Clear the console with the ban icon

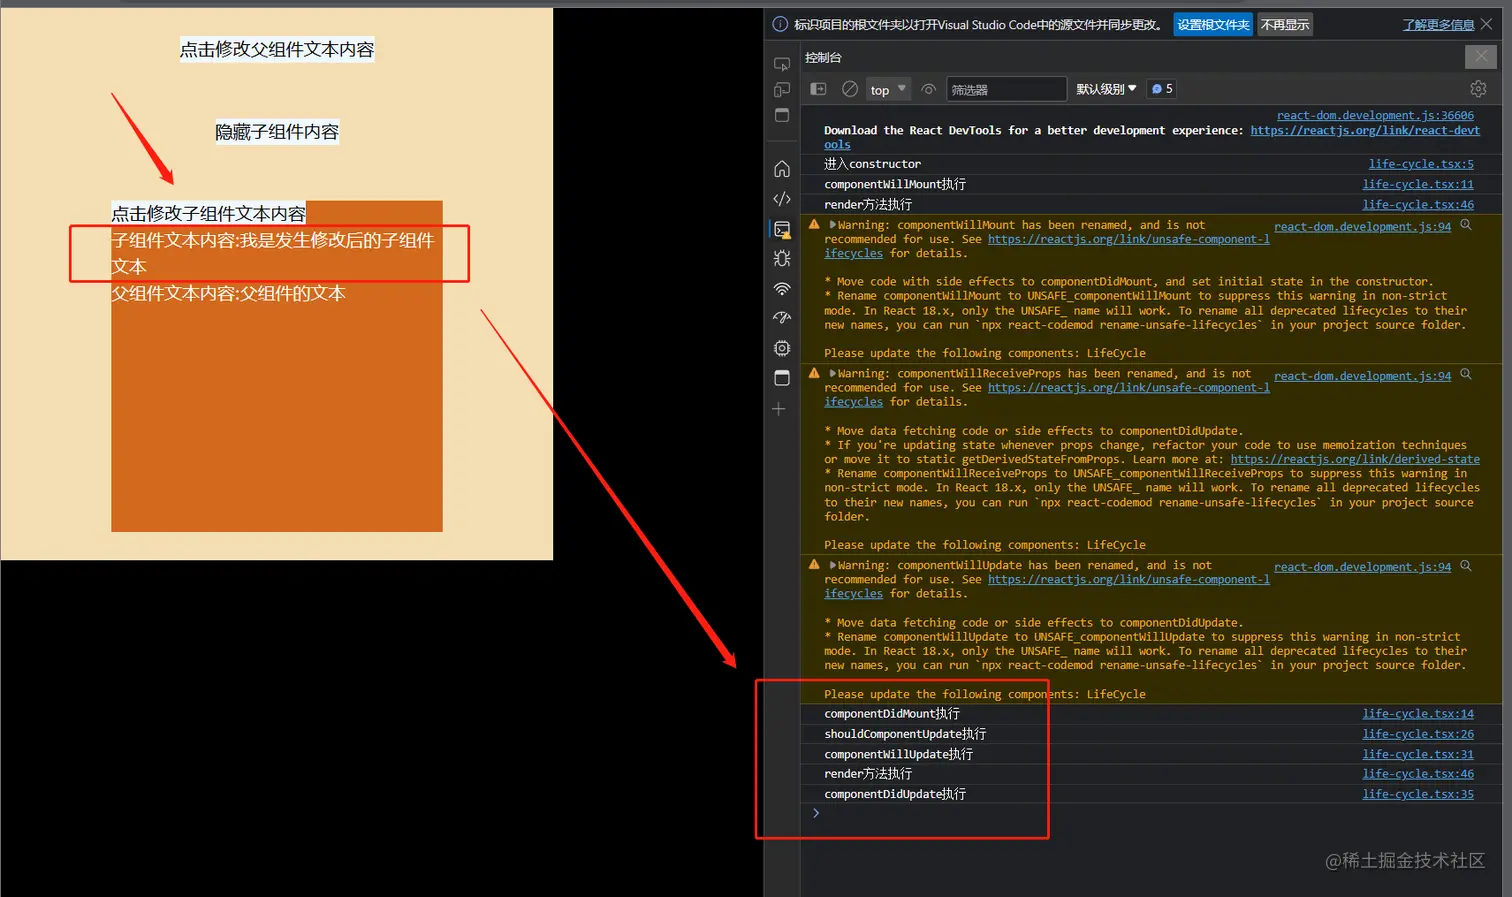(x=850, y=89)
